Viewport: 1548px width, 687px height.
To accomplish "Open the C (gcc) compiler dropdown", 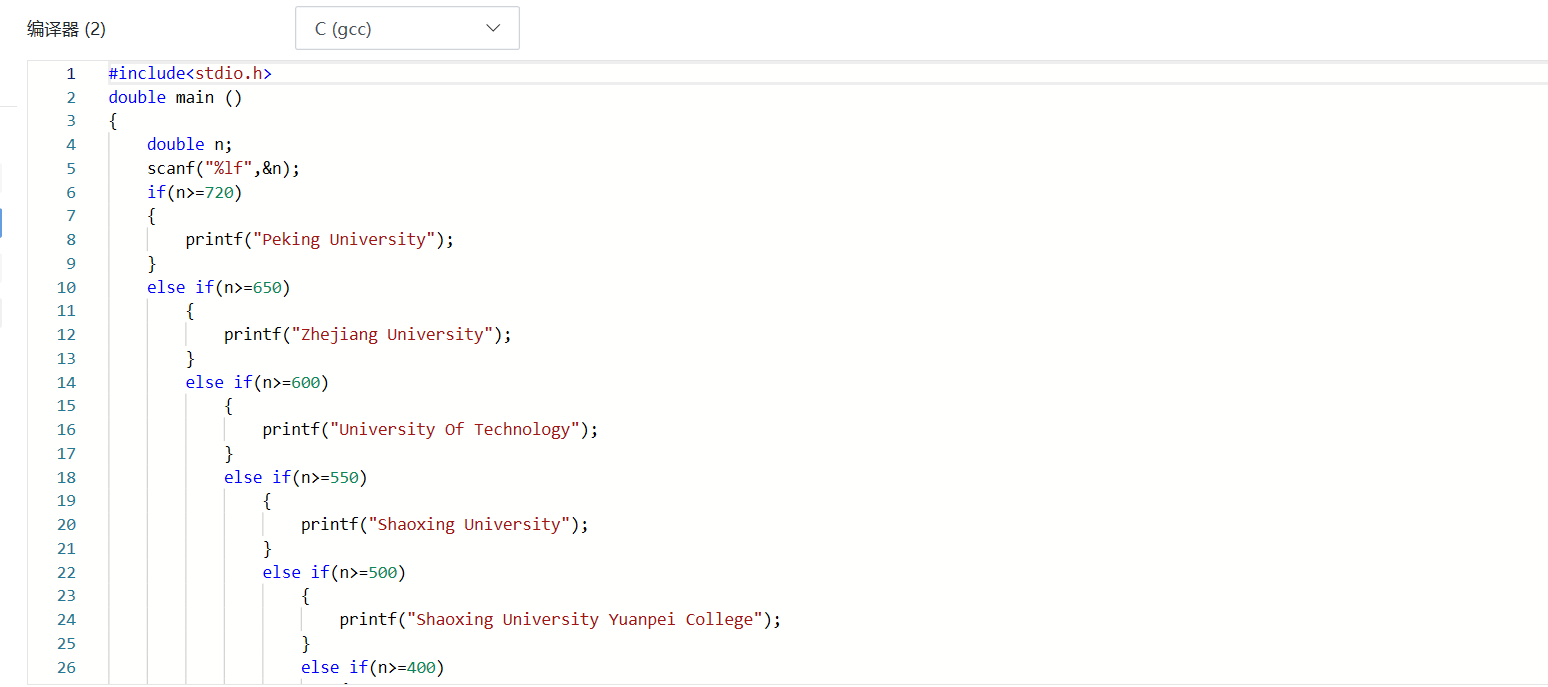I will (407, 28).
